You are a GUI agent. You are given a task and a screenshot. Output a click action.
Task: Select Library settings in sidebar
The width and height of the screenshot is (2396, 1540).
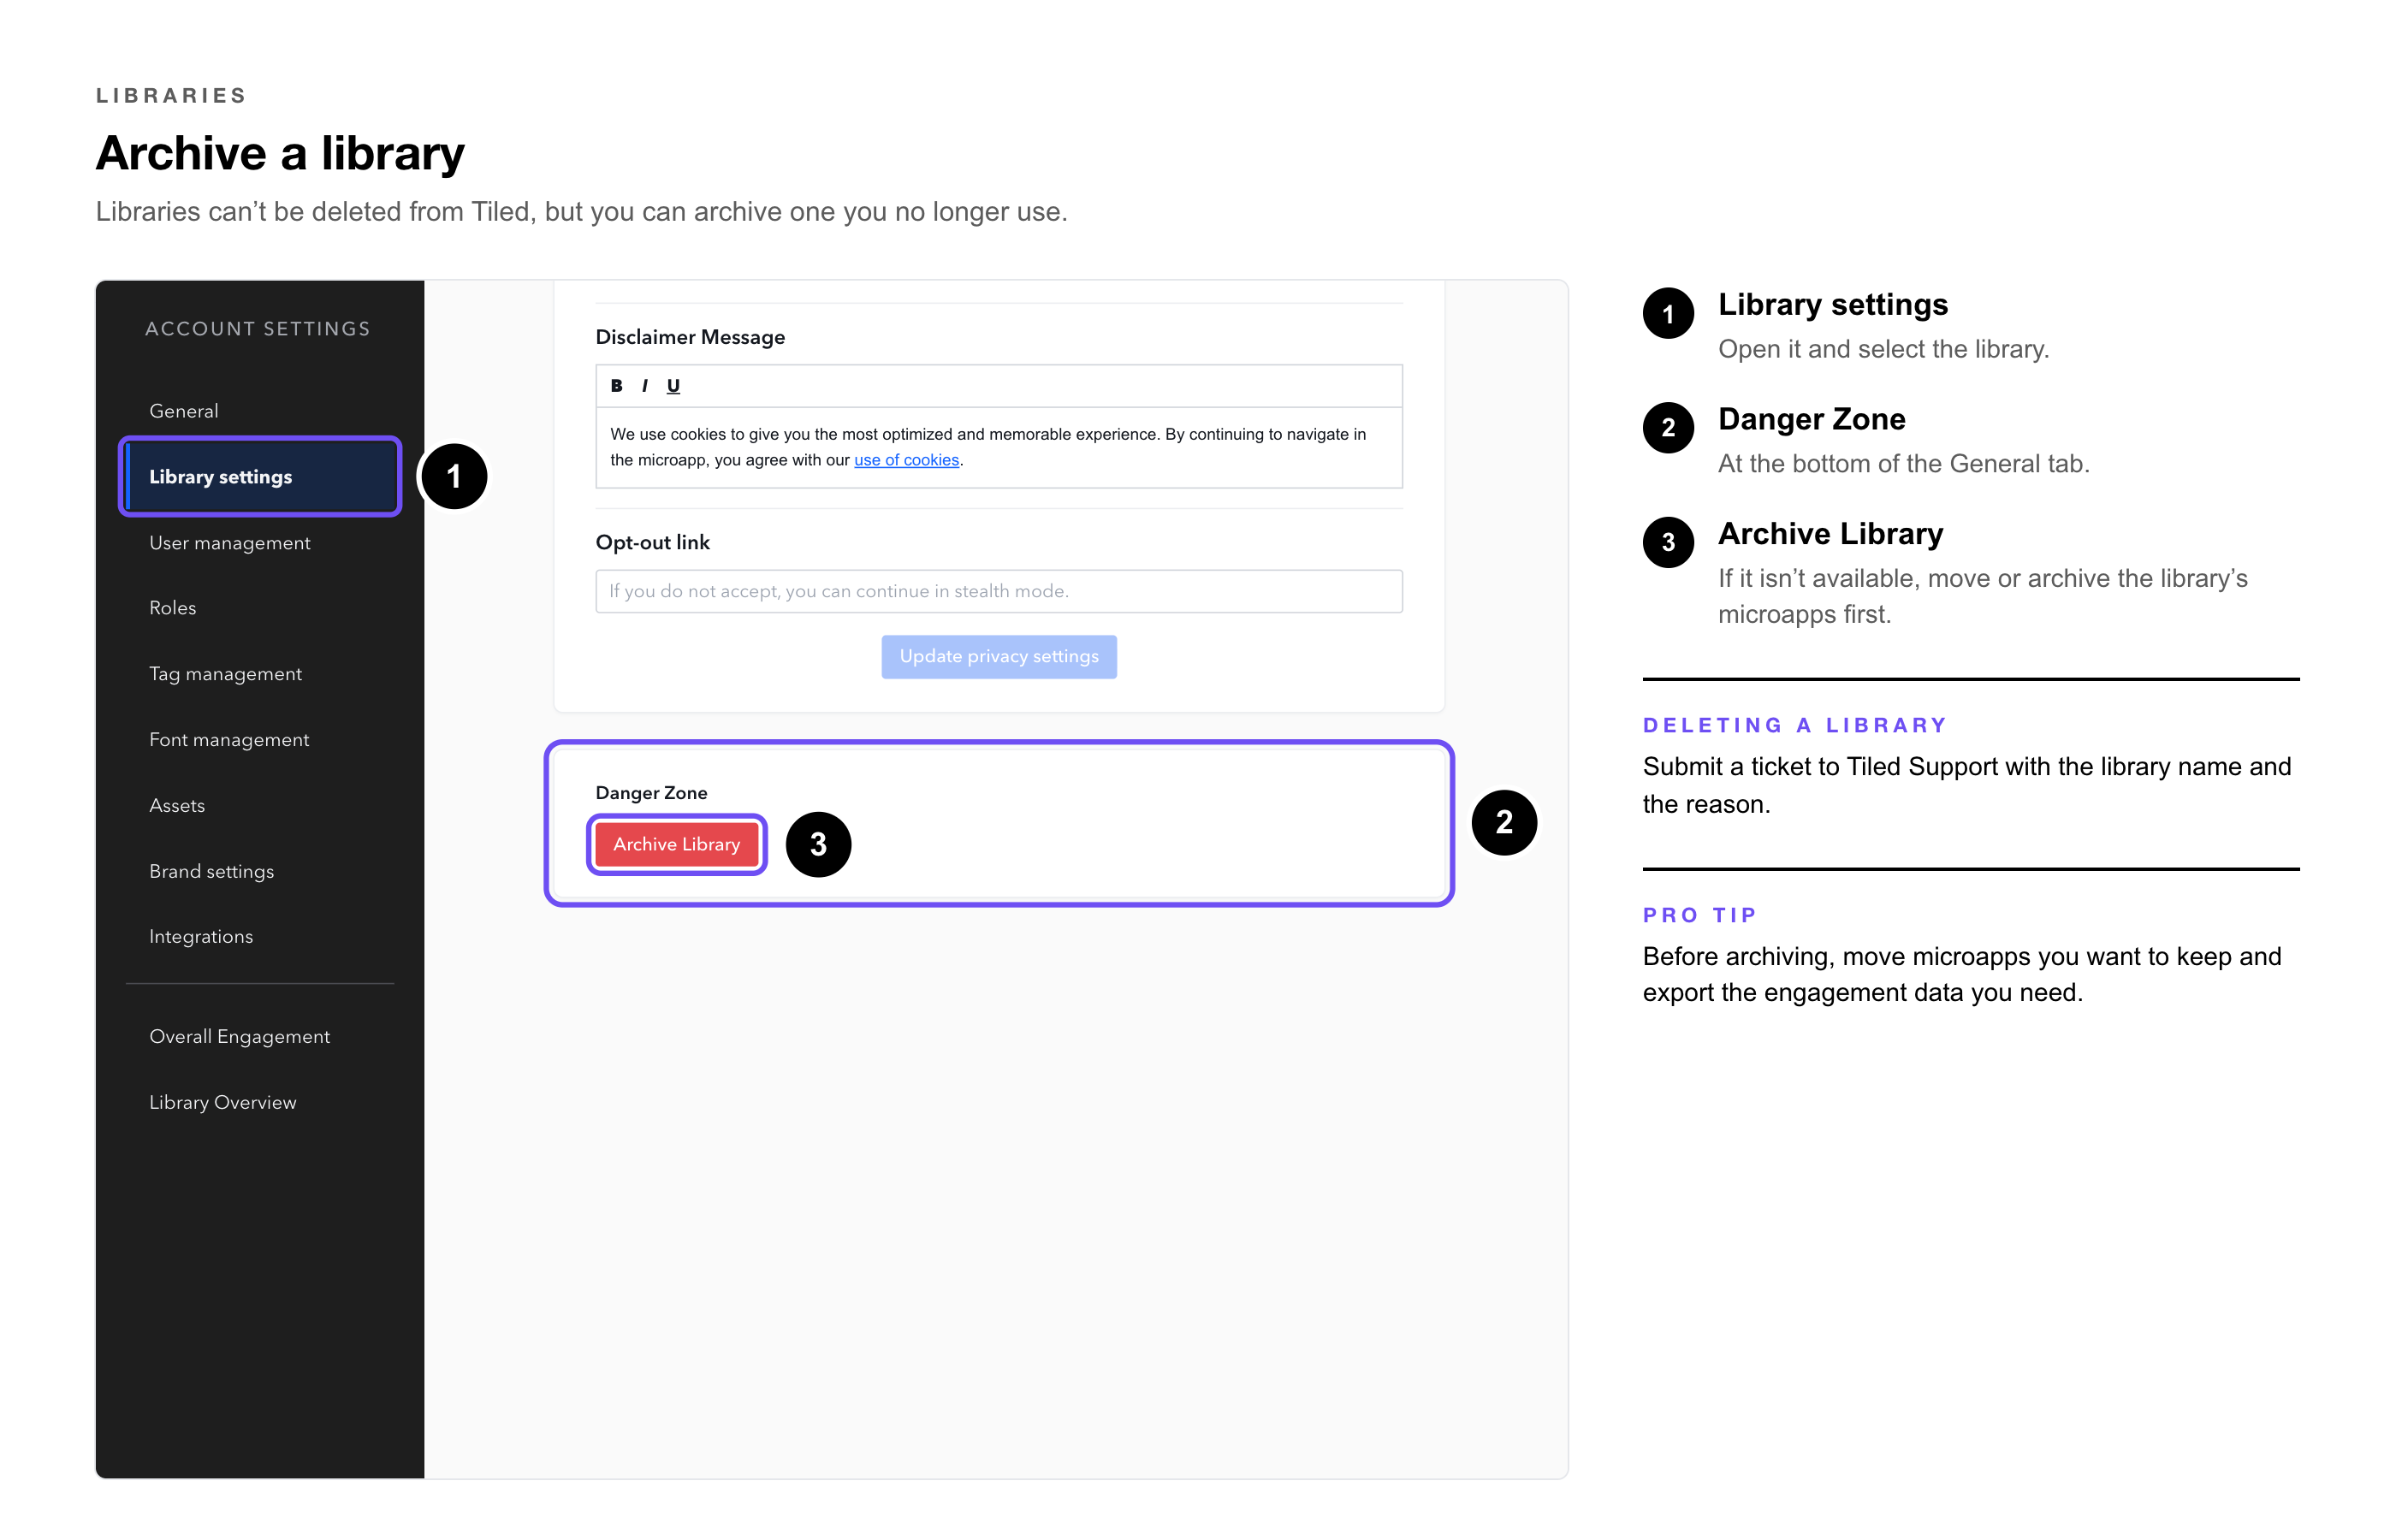click(x=260, y=477)
